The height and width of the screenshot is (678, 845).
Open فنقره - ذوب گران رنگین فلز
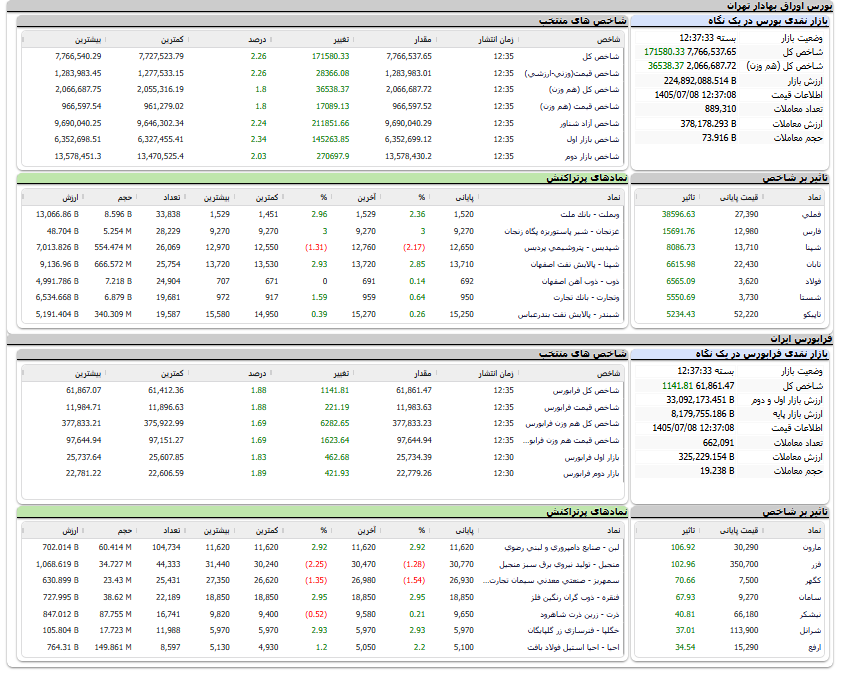click(x=575, y=597)
